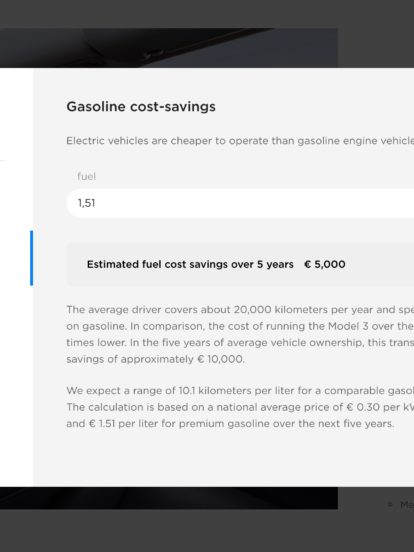Click the dark car image above the dialog
This screenshot has width=414, height=552.
coord(169,48)
